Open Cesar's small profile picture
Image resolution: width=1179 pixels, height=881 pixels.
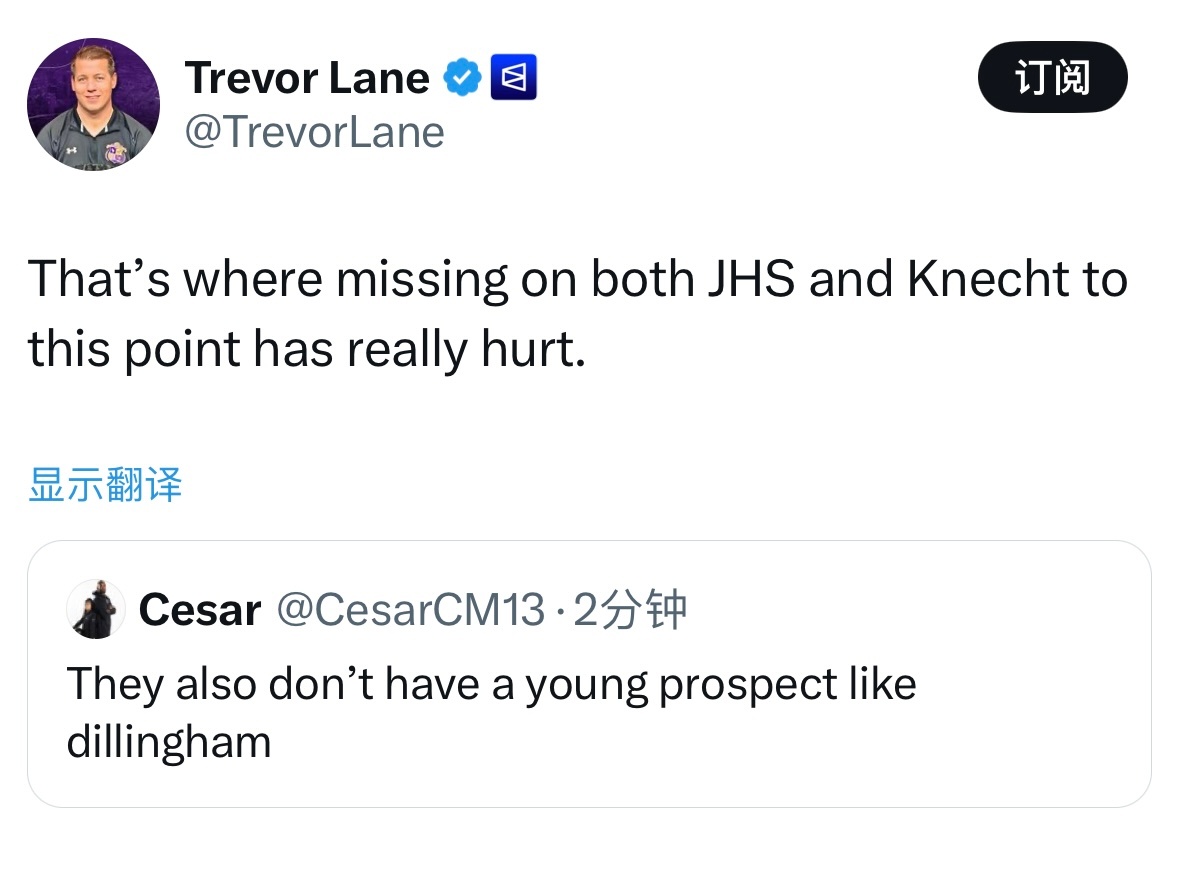[96, 608]
